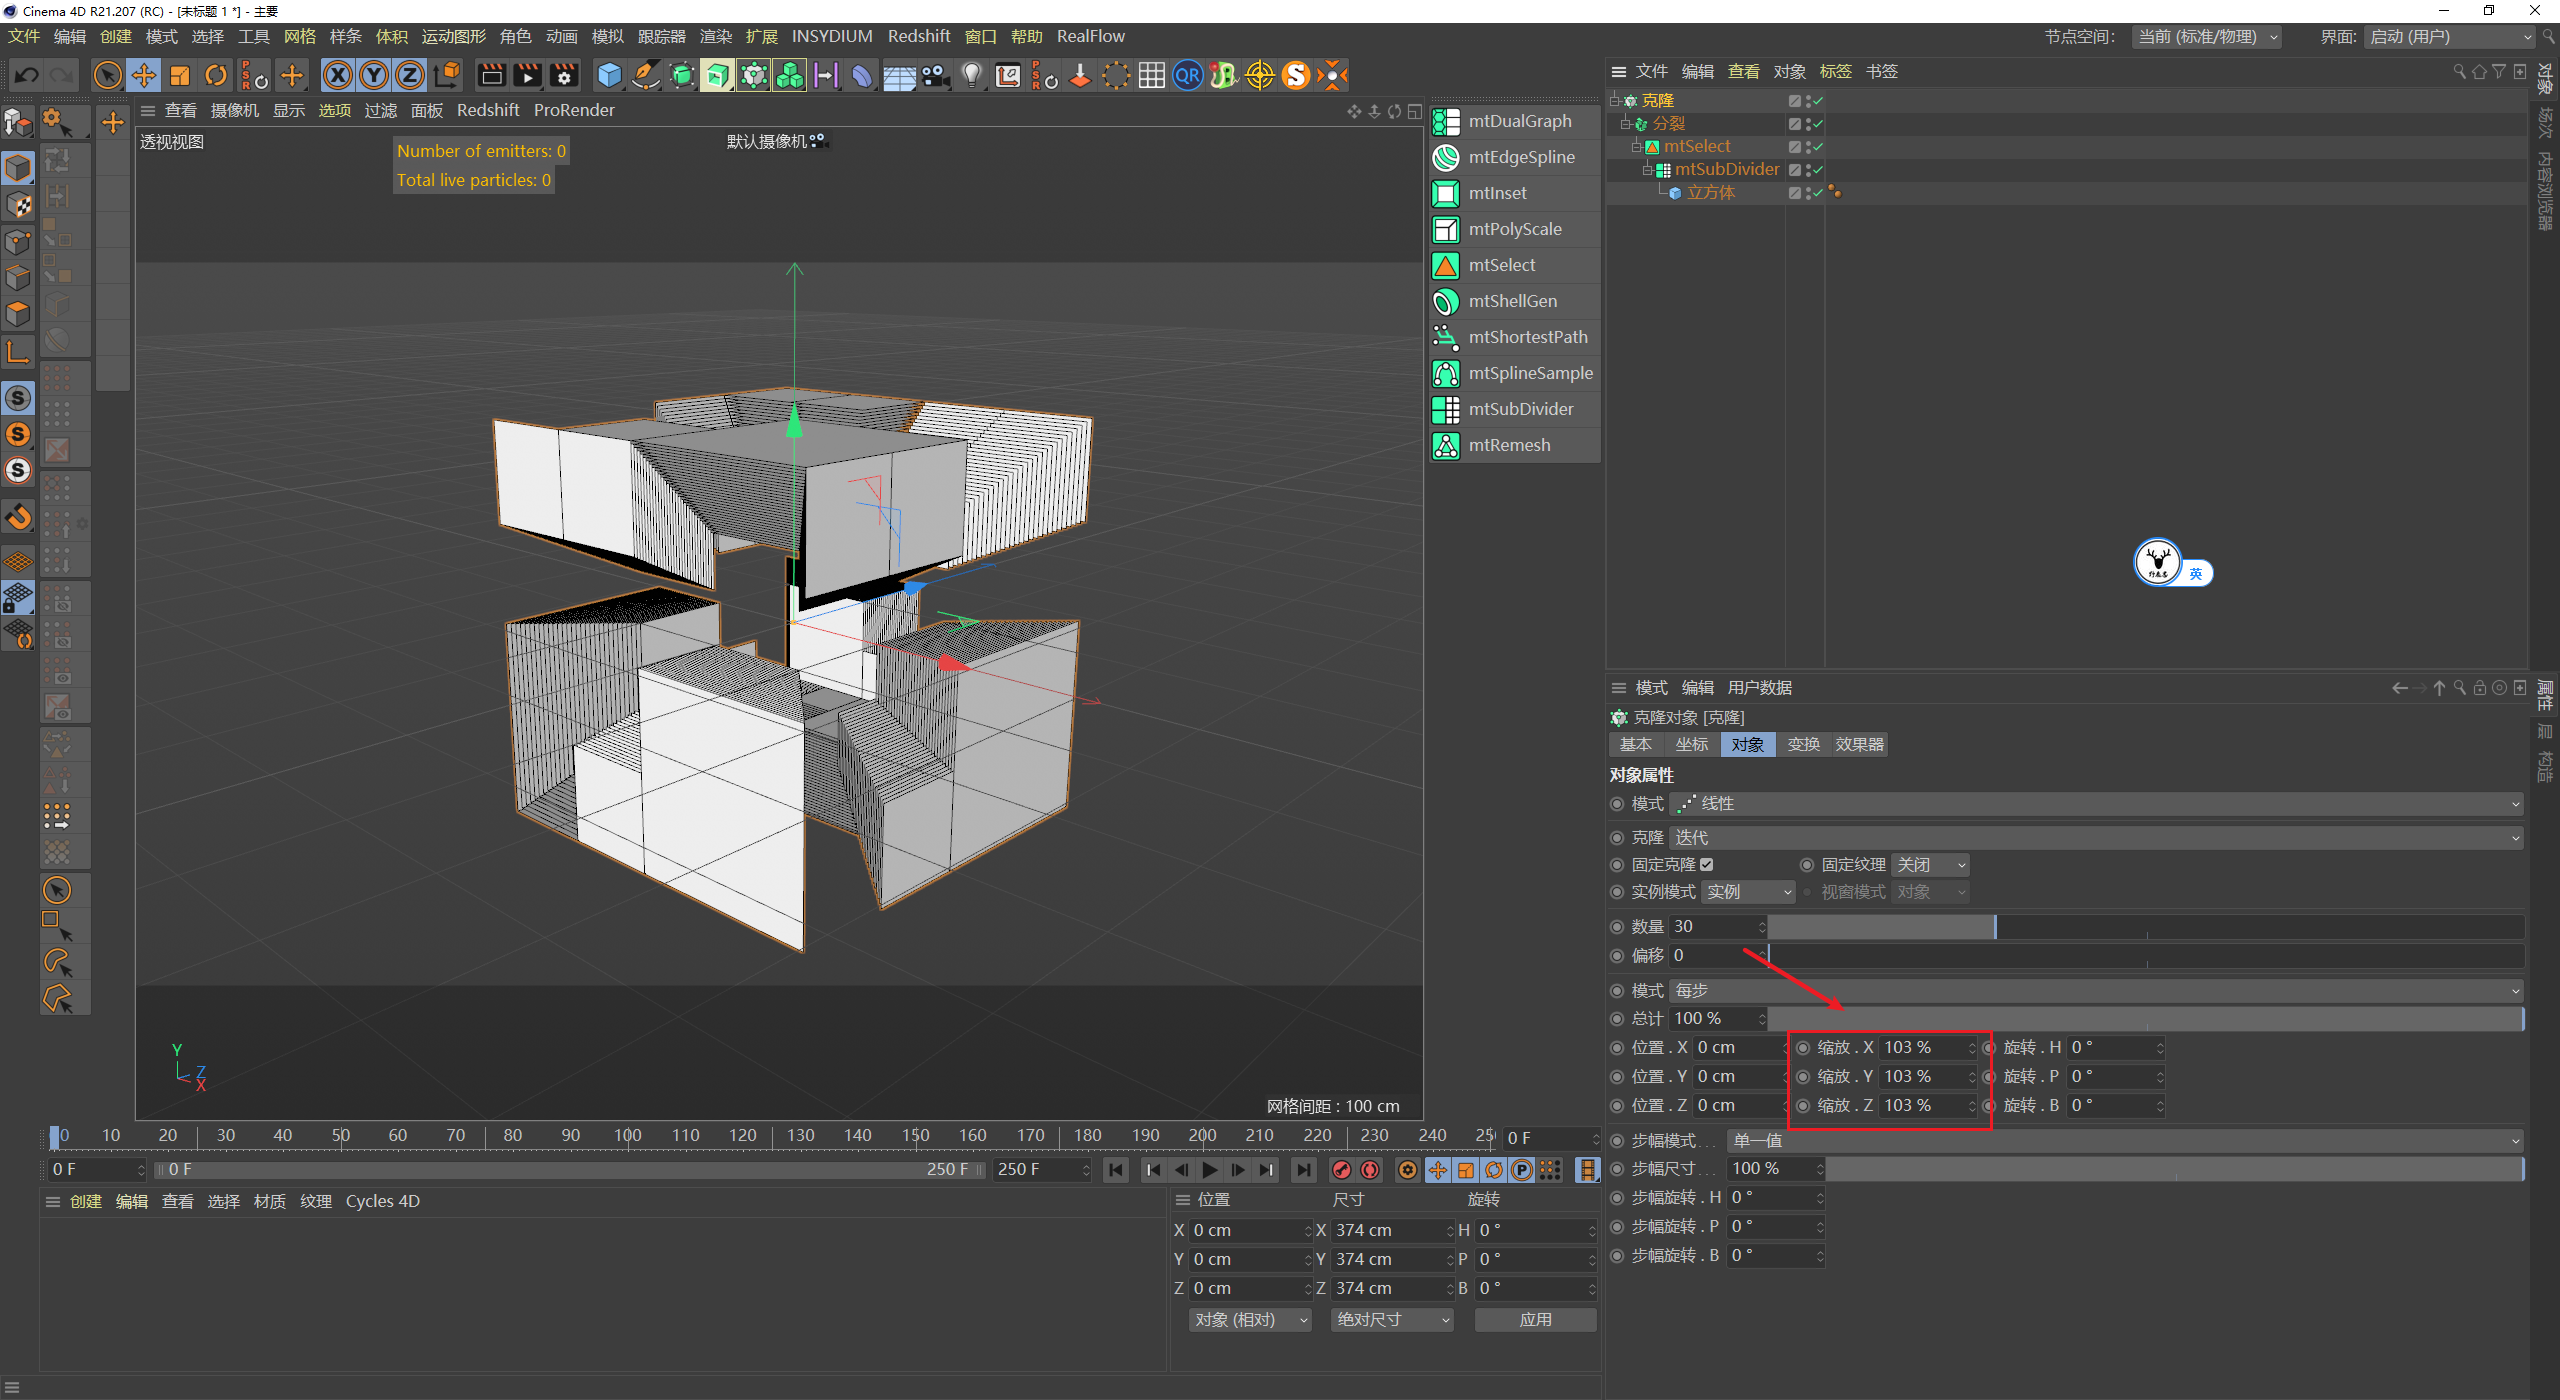
Task: Open the 绝对尺寸 dropdown in coordinates panel
Action: pyautogui.click(x=1392, y=1320)
